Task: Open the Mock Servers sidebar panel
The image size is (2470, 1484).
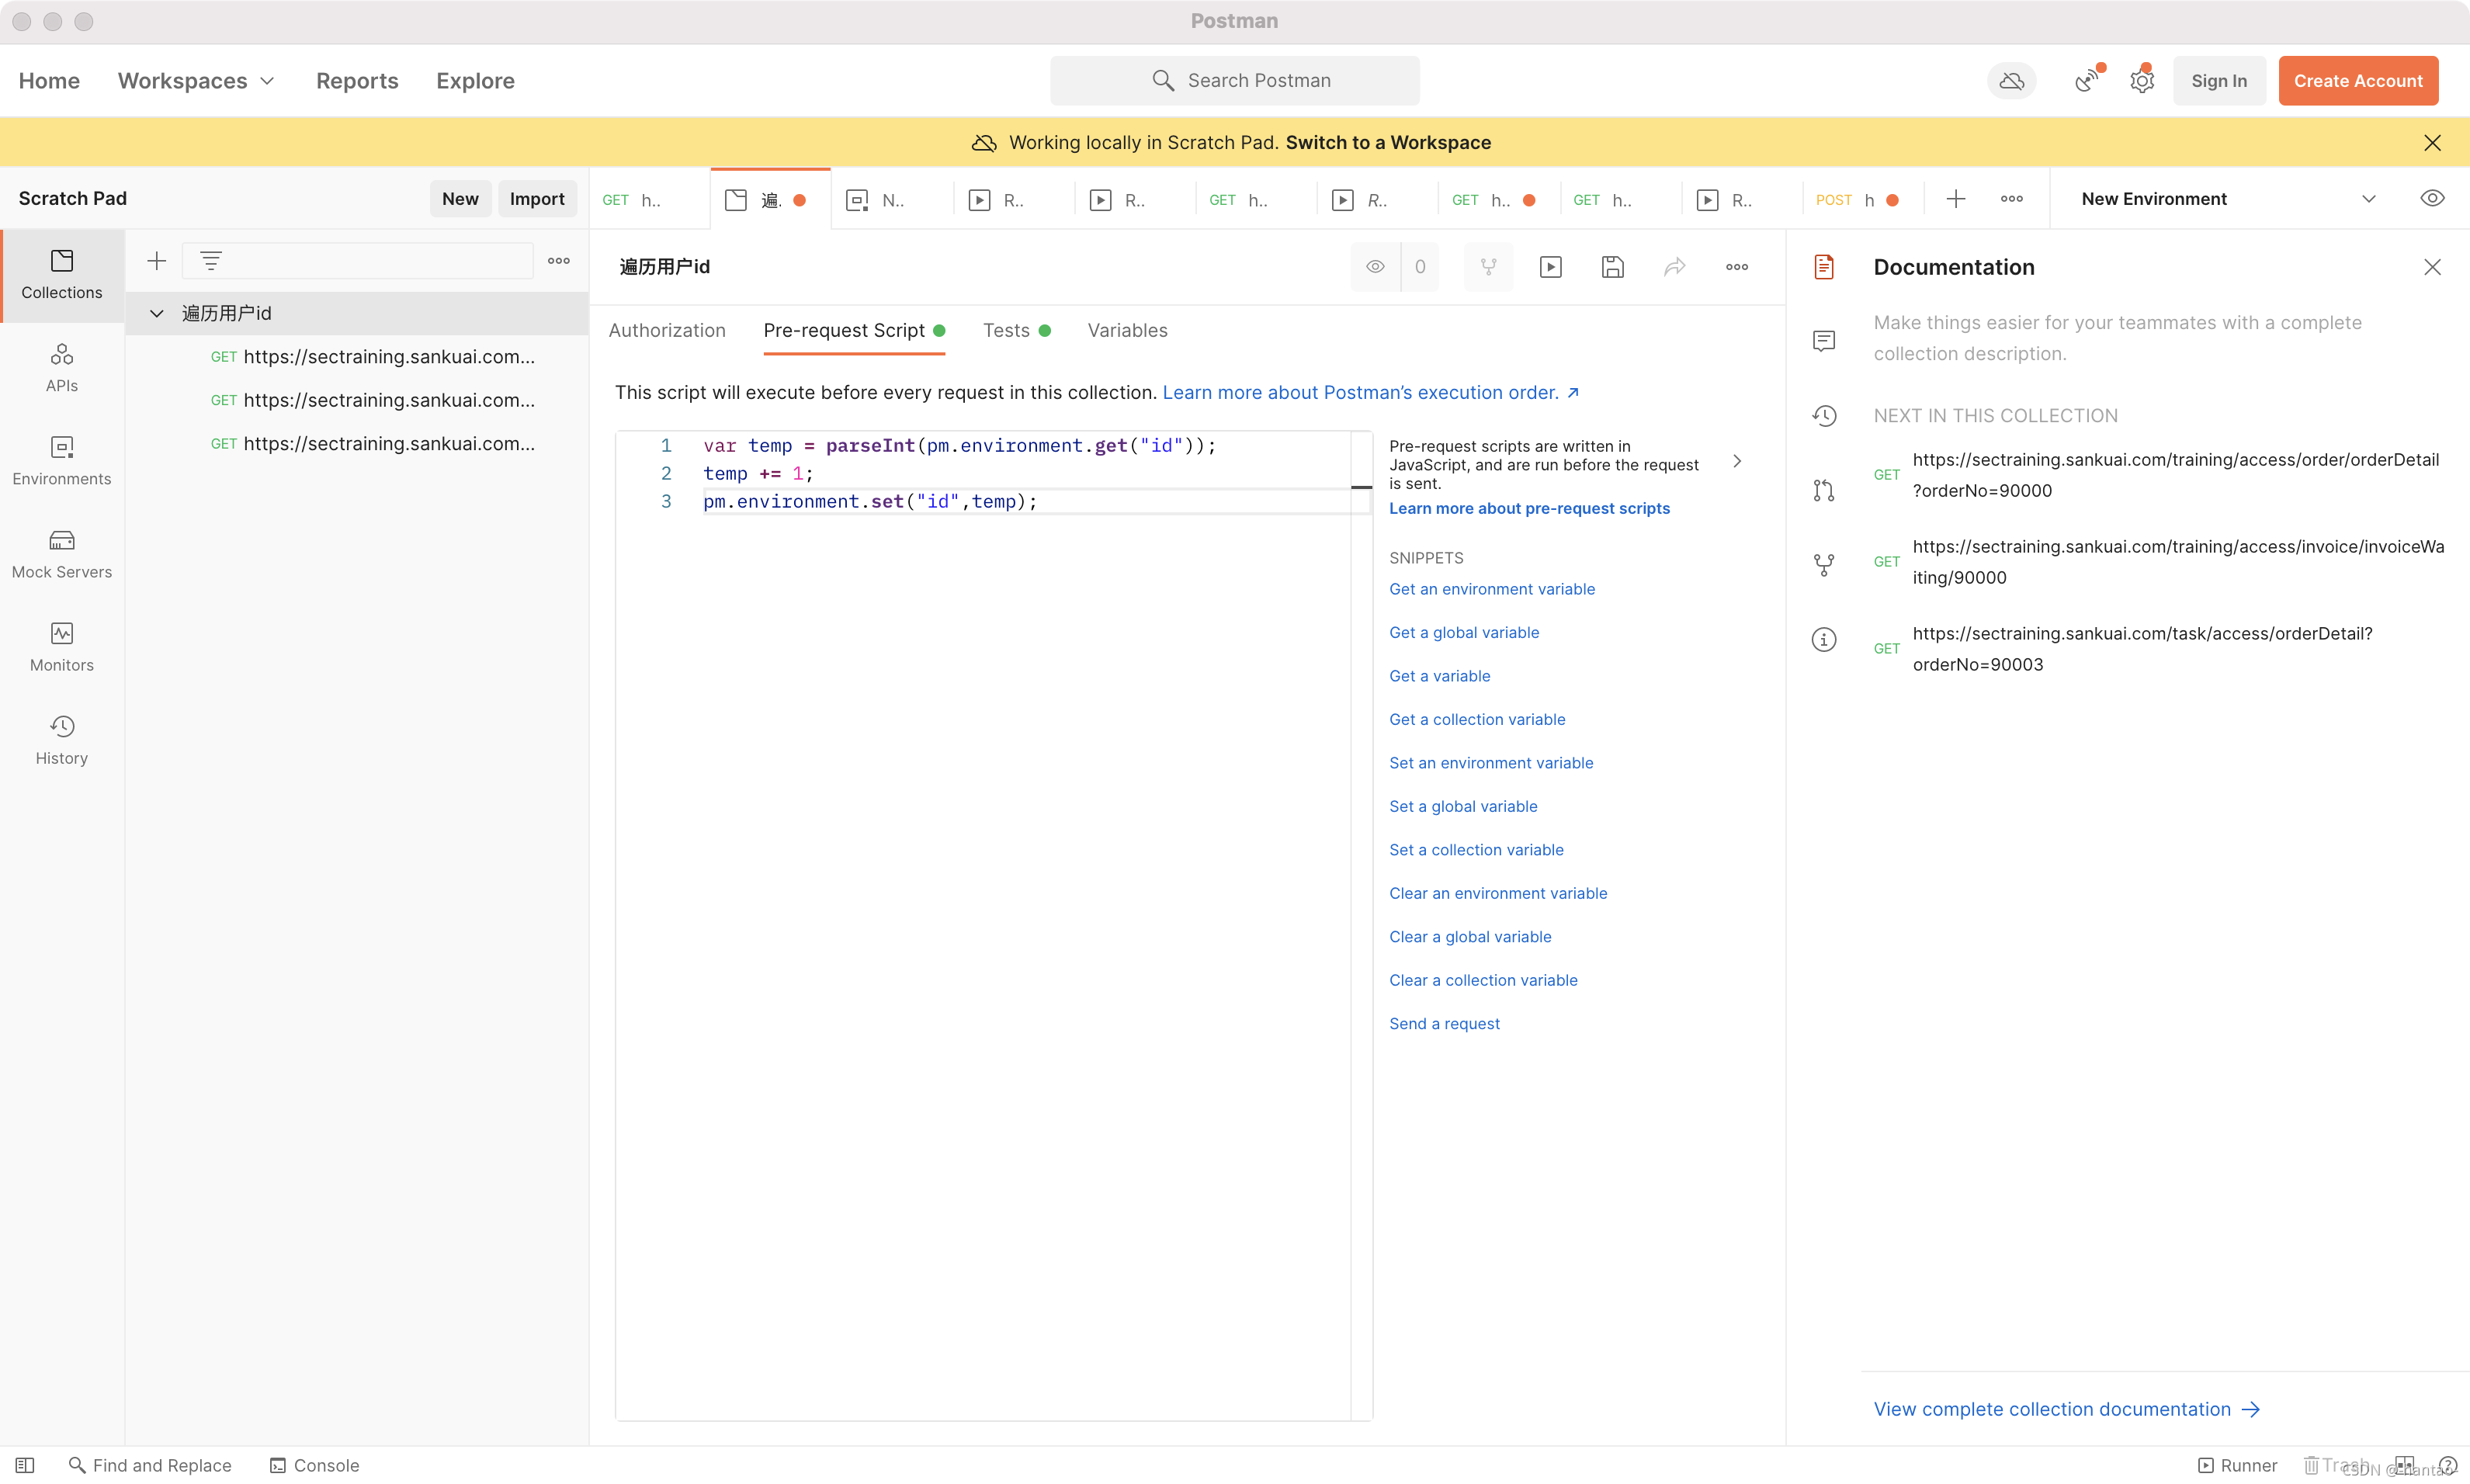Action: pos(62,554)
